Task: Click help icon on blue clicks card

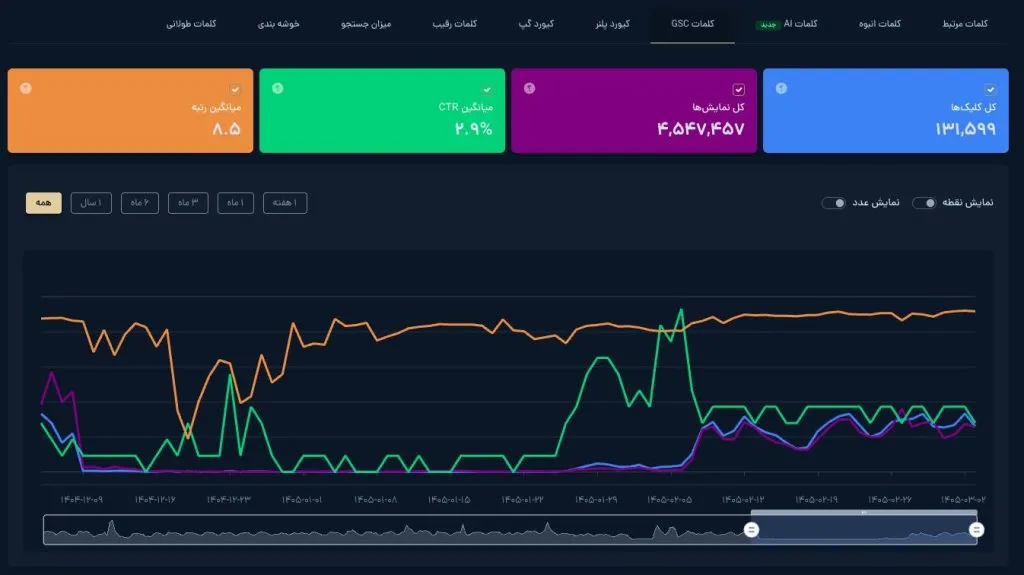Action: click(781, 88)
